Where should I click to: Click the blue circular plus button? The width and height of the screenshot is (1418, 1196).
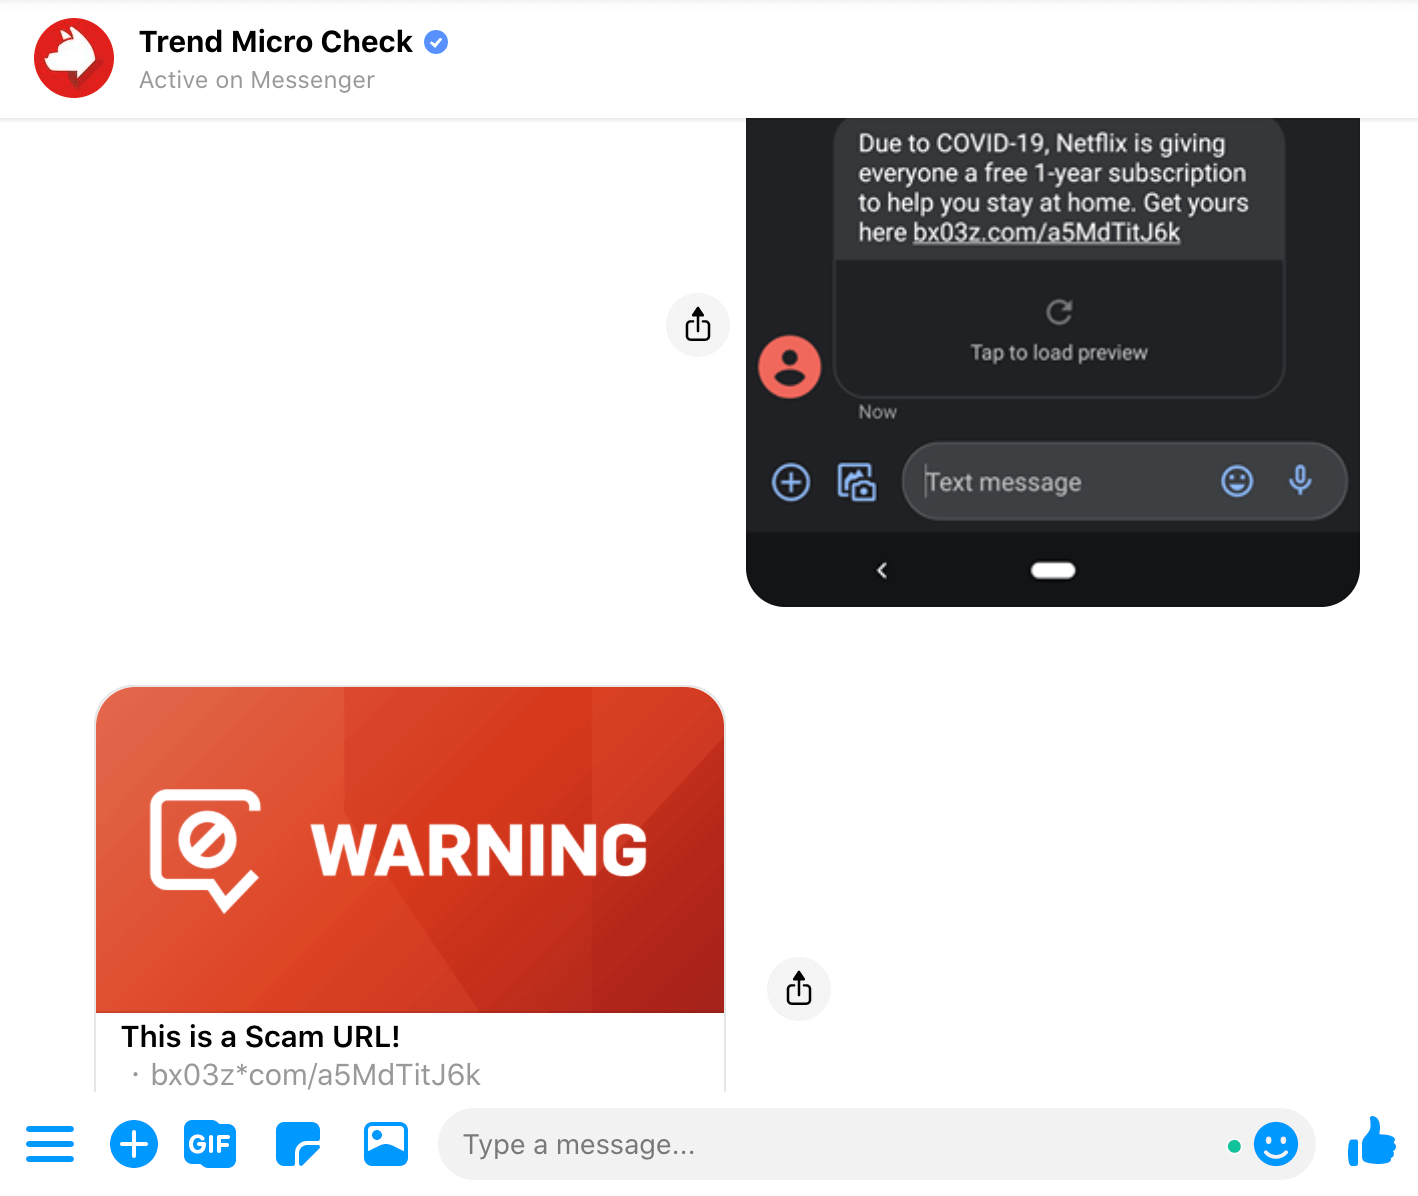pyautogui.click(x=134, y=1144)
